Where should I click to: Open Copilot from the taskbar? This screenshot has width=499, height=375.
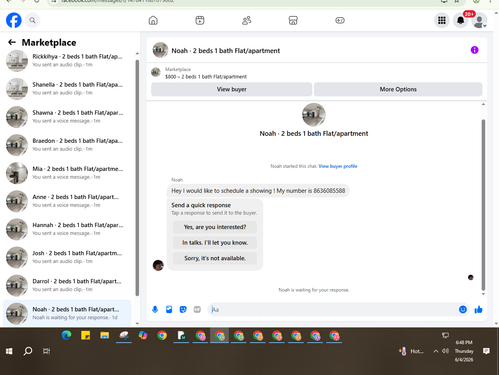[x=143, y=335]
